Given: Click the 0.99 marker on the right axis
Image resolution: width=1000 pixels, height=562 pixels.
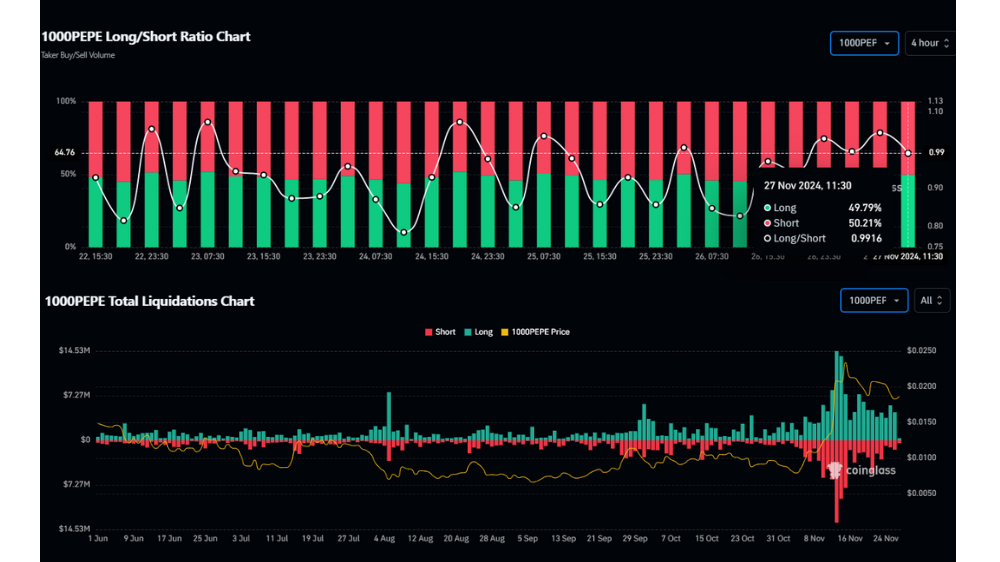Looking at the screenshot, I should [x=936, y=152].
